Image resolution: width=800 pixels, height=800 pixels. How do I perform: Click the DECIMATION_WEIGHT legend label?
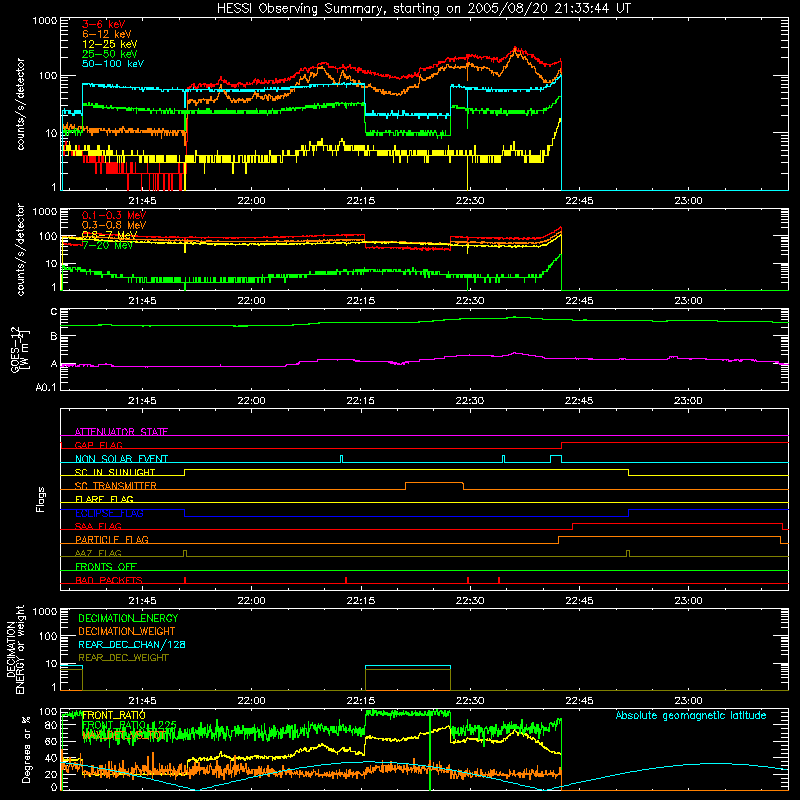pos(127,631)
